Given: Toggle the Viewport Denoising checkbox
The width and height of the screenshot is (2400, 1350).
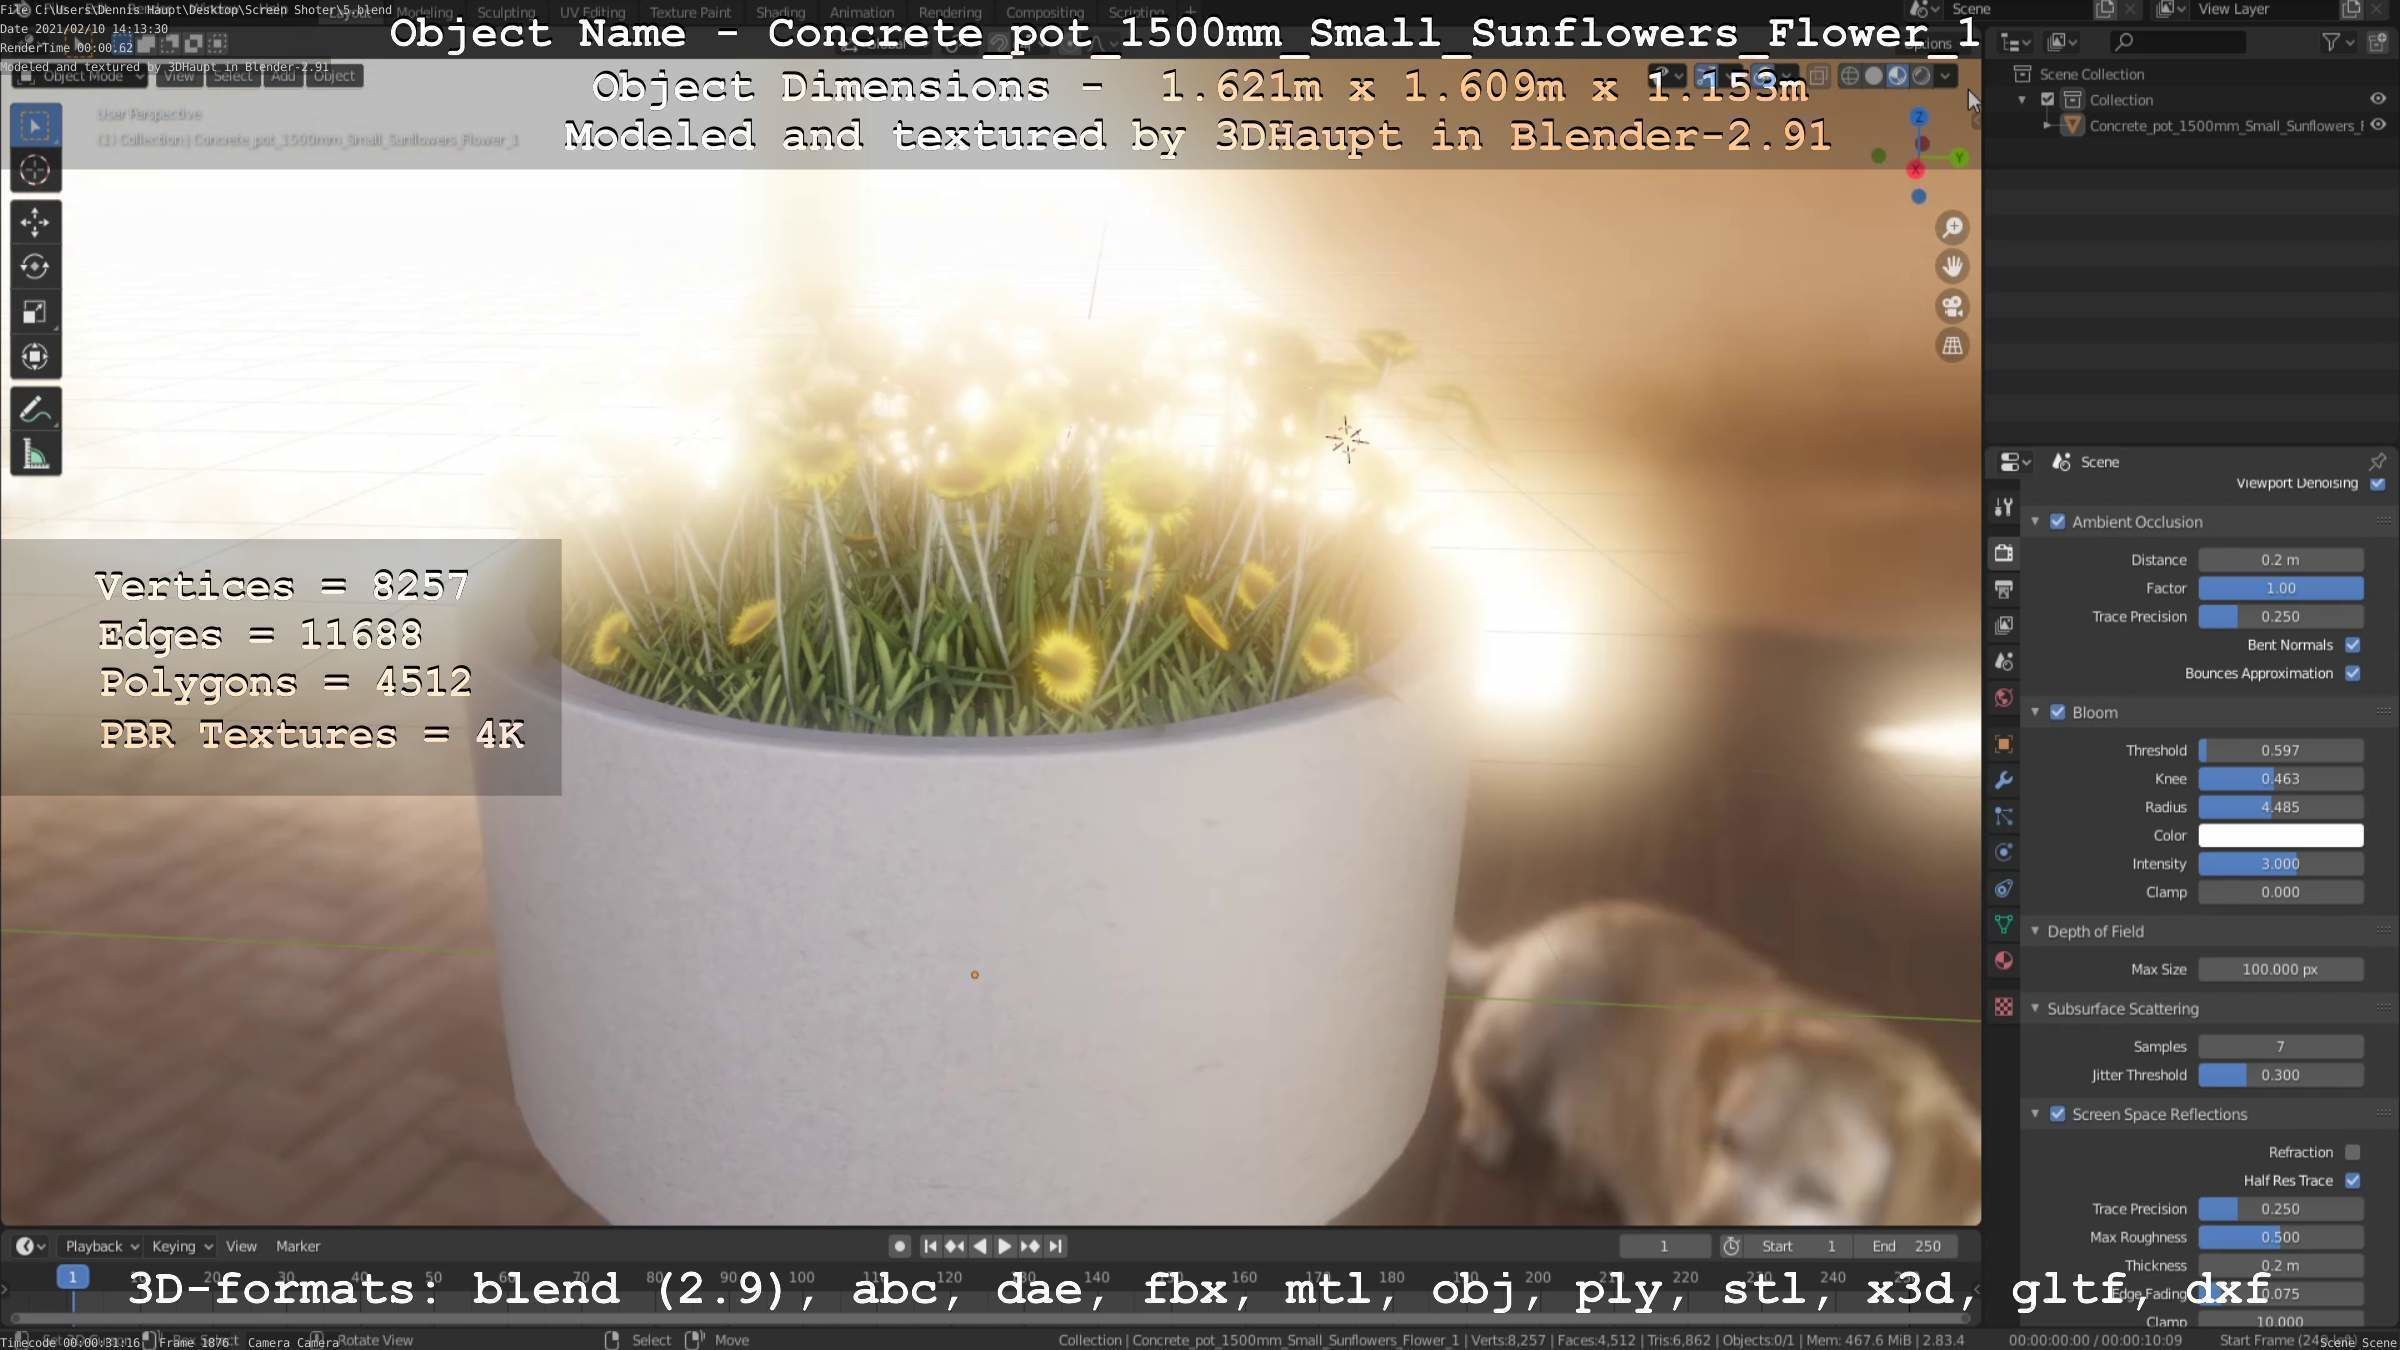Looking at the screenshot, I should click(x=2378, y=484).
